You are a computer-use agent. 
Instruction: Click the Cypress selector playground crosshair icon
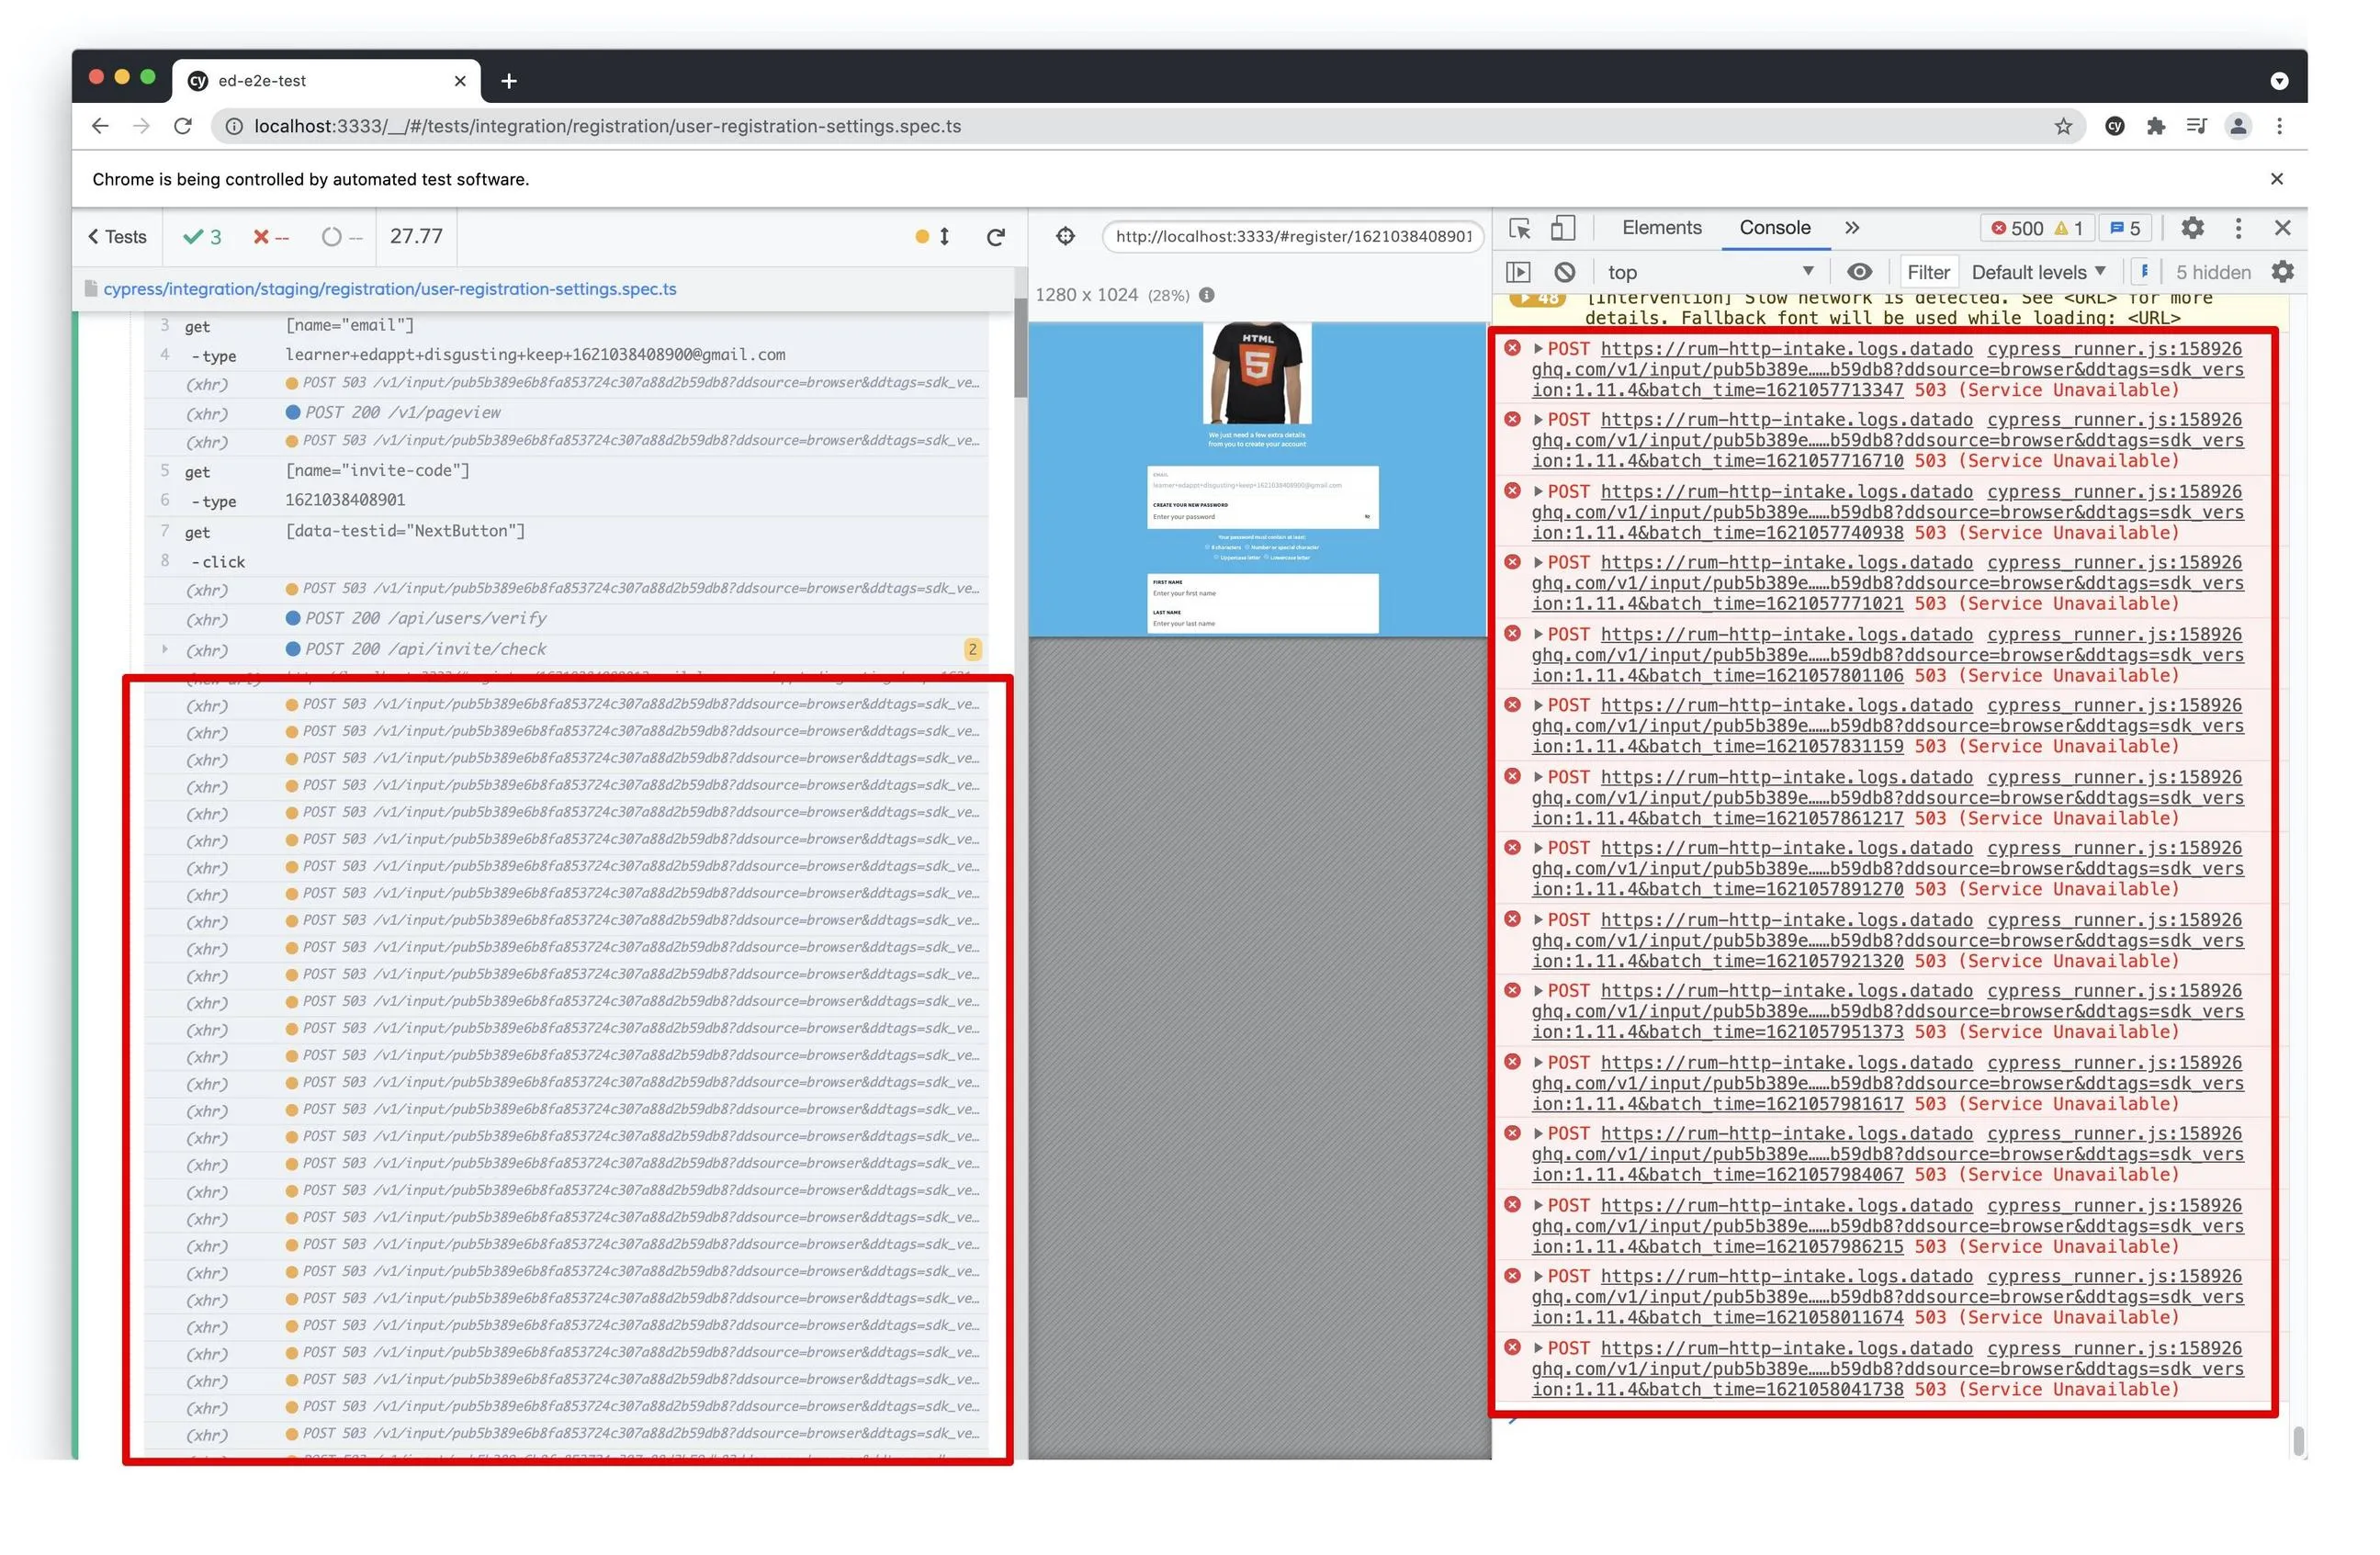point(1066,237)
